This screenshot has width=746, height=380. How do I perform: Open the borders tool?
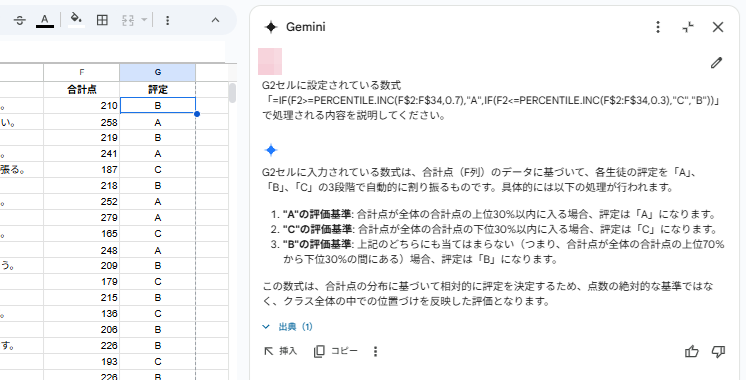click(x=102, y=20)
